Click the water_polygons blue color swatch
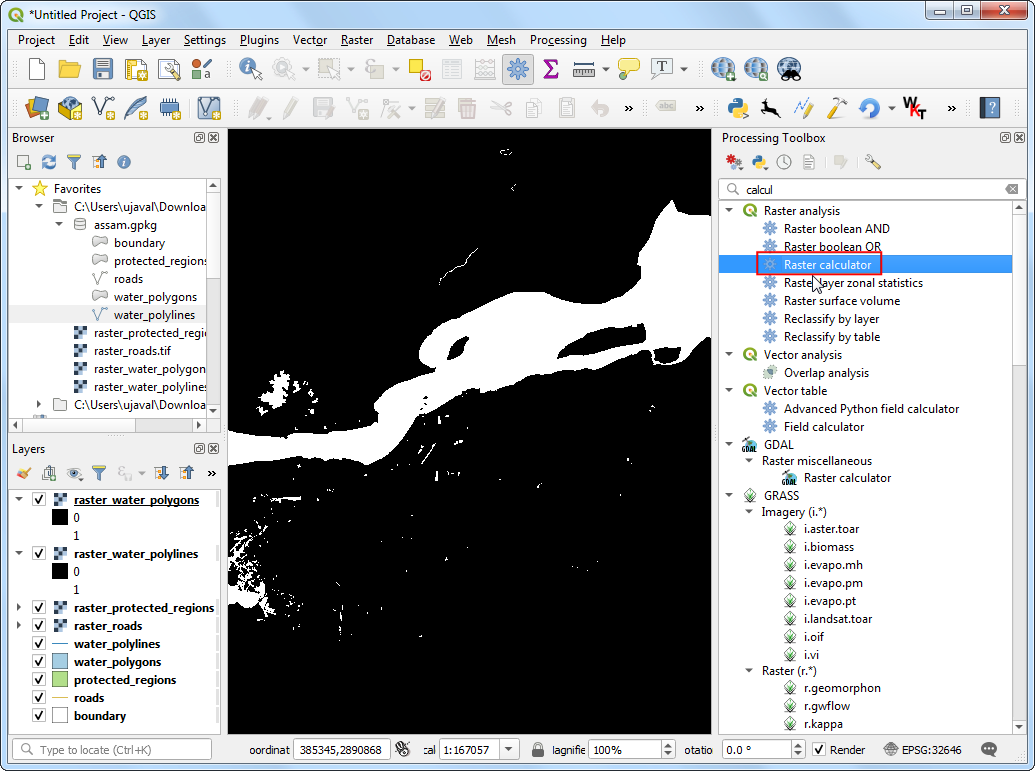This screenshot has height=771, width=1035. (x=59, y=662)
